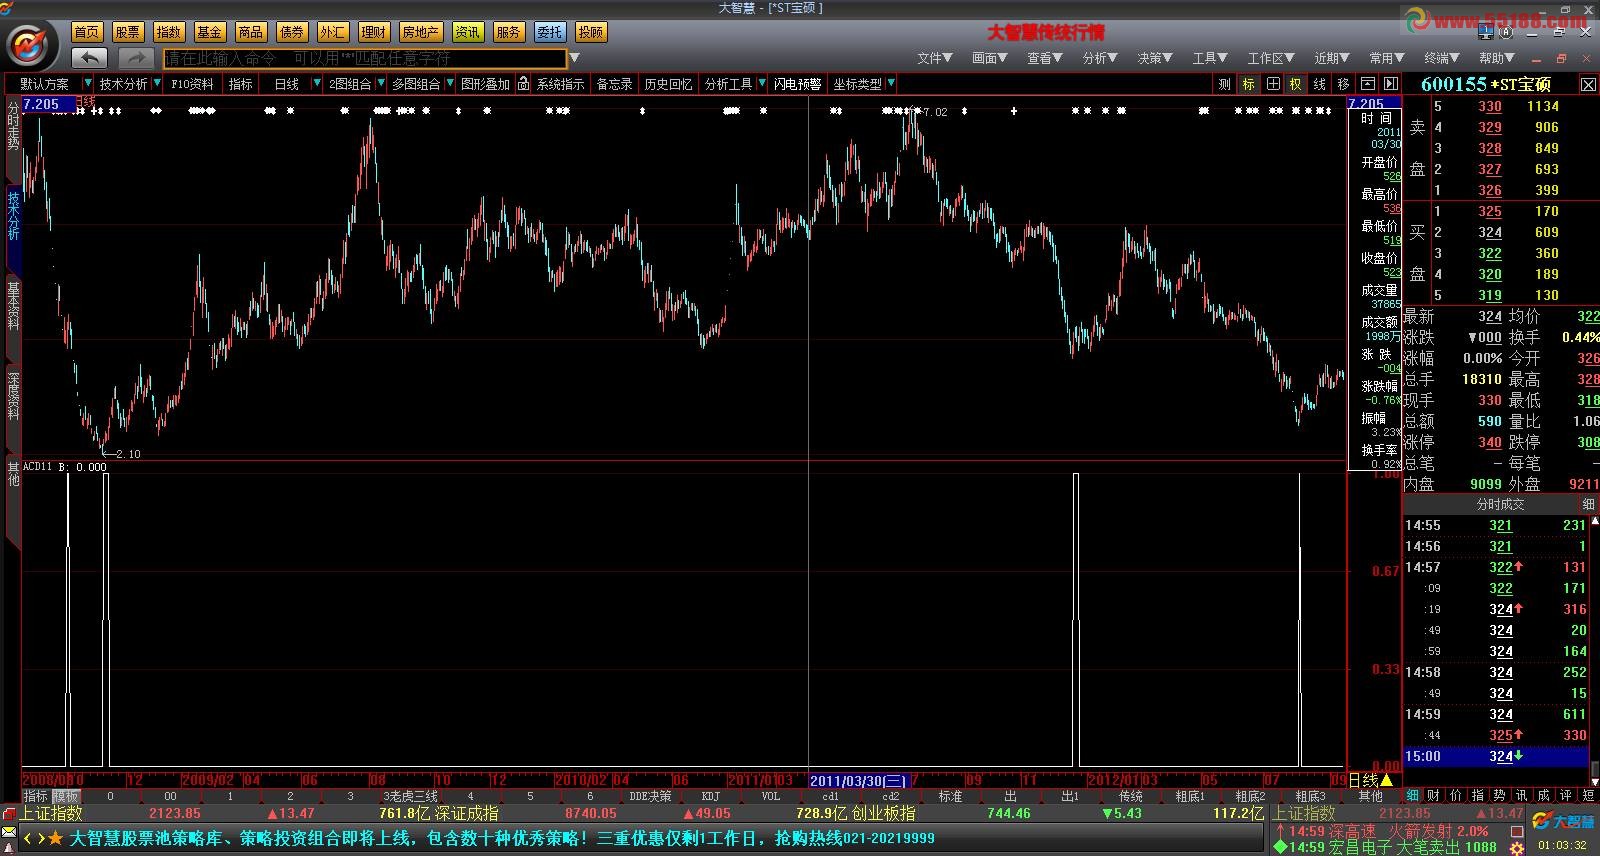1600x856 pixels.
Task: Select the DDE决策 indicator tab
Action: click(650, 796)
